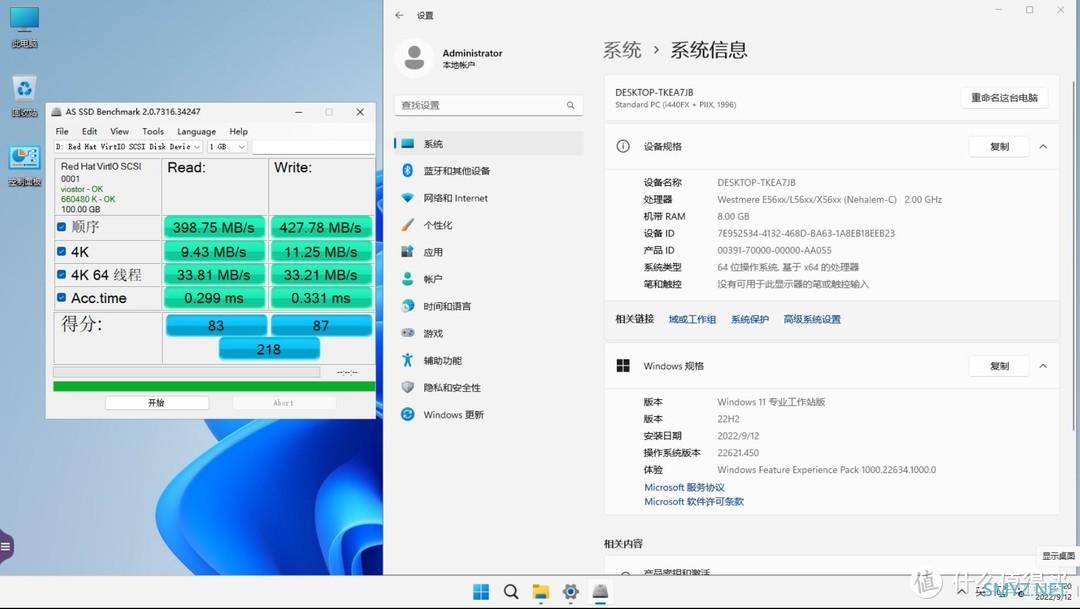
Task: Click AS SSD Benchmark icon on taskbar
Action: coord(601,592)
